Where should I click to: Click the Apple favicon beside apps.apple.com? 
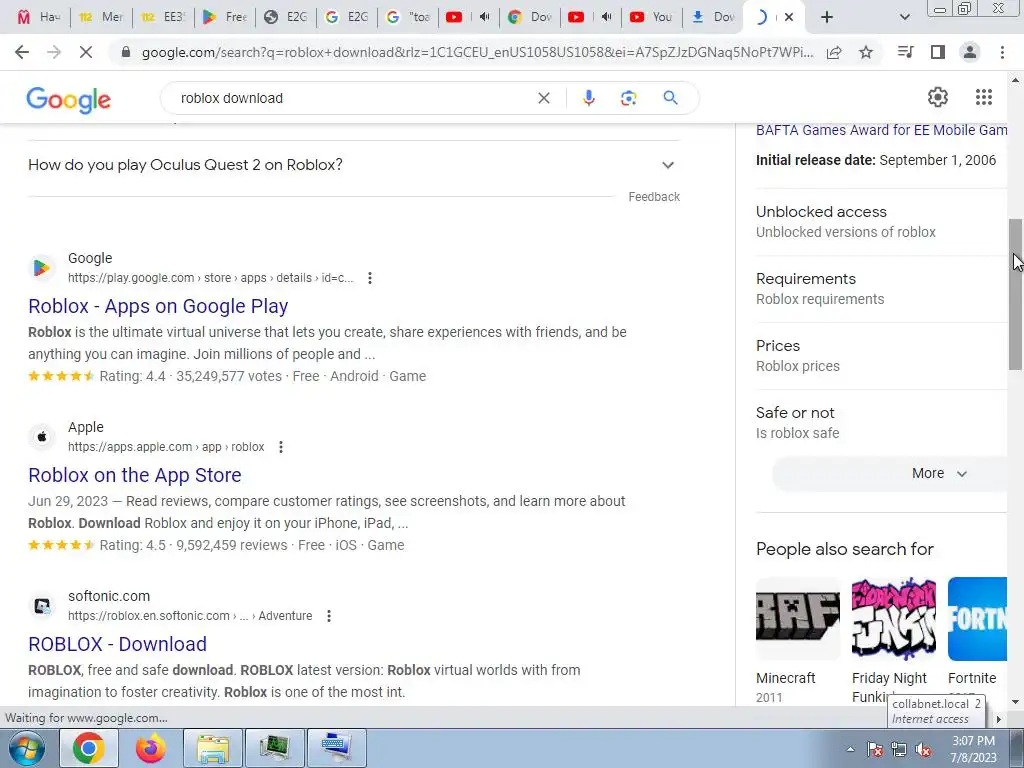click(42, 436)
